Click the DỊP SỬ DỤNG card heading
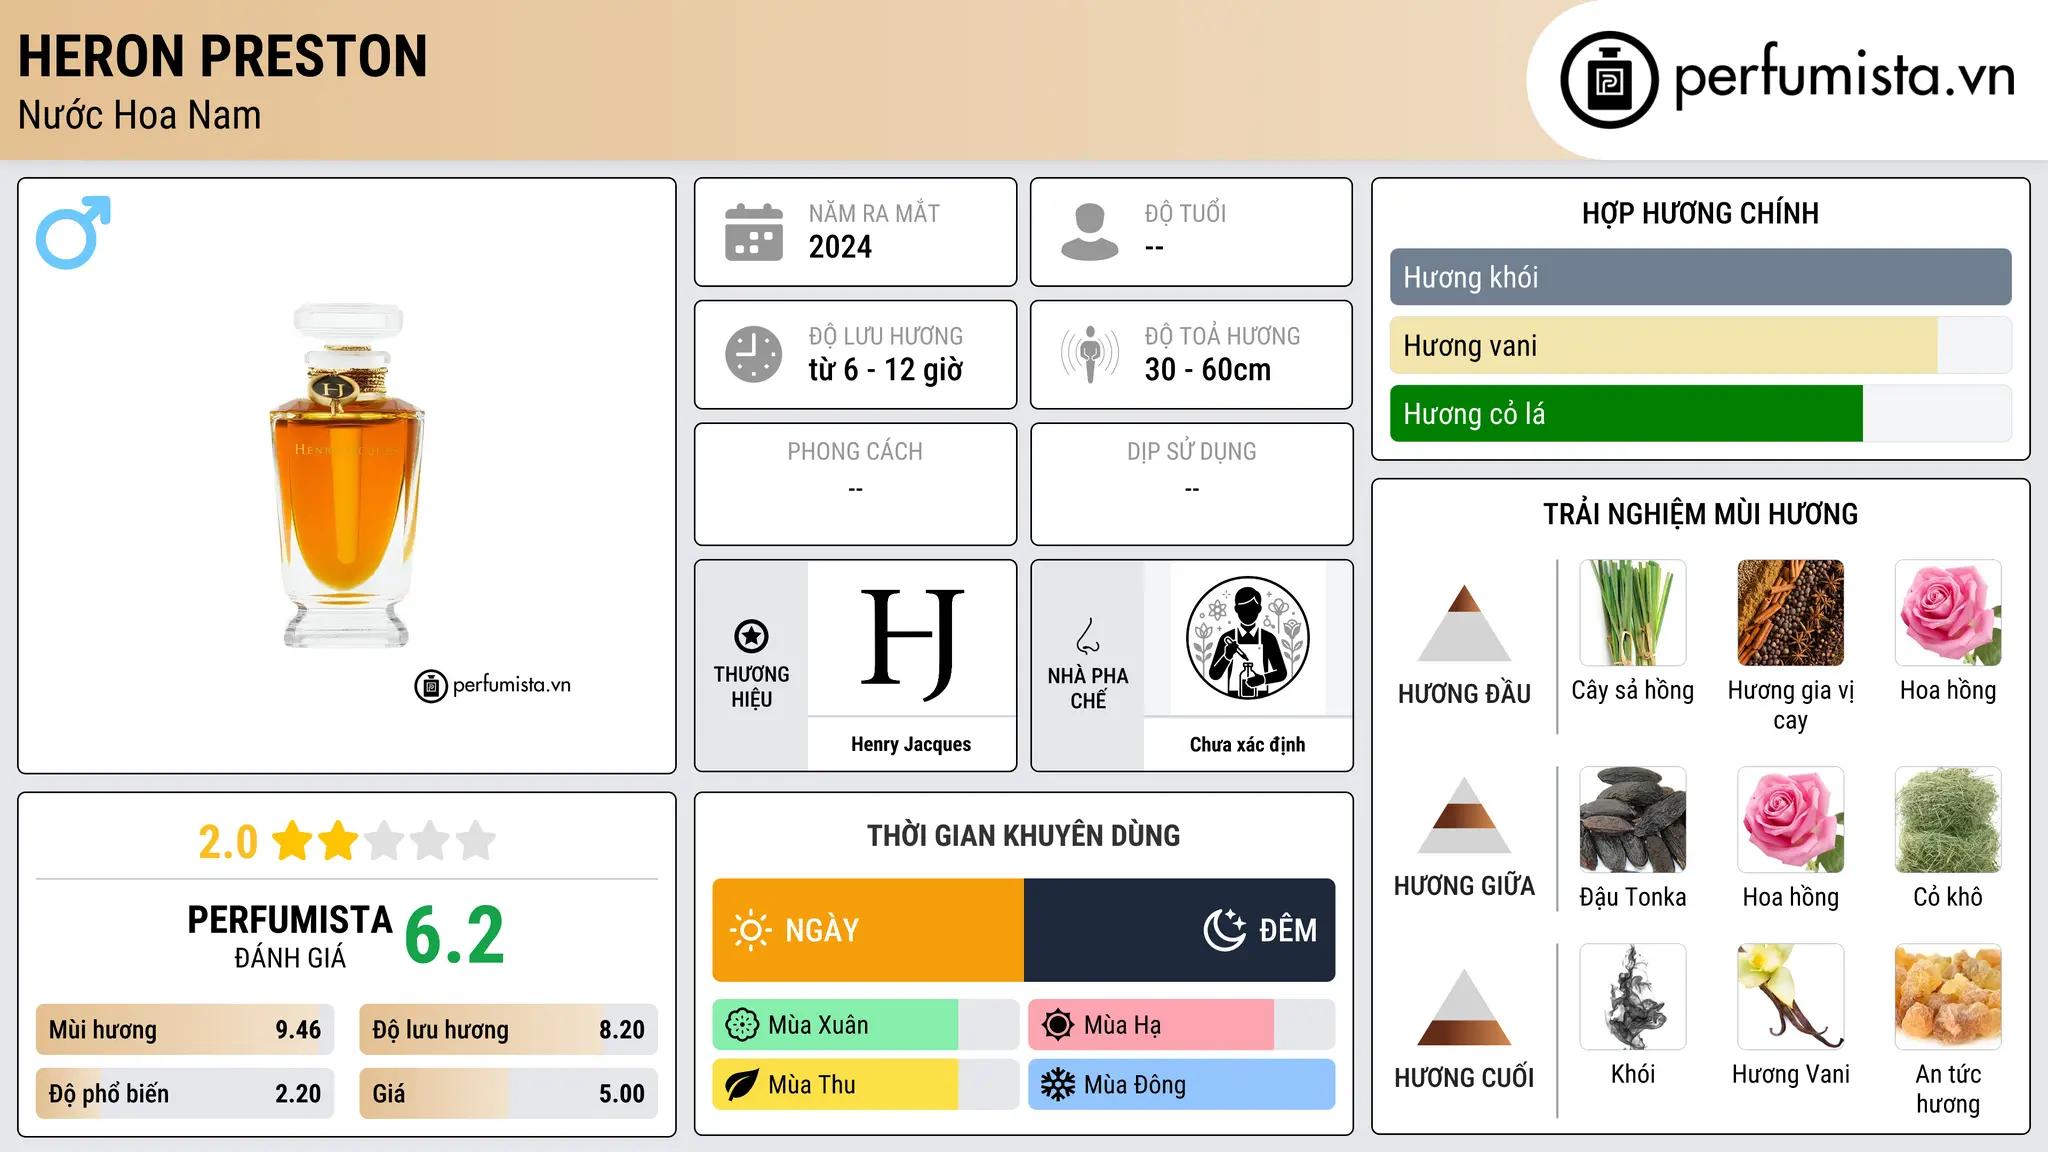Screen dimensions: 2048x1152 point(1192,452)
